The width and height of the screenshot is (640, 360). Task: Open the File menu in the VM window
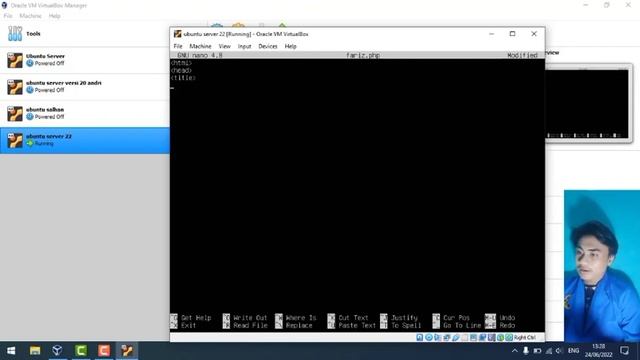tap(178, 46)
